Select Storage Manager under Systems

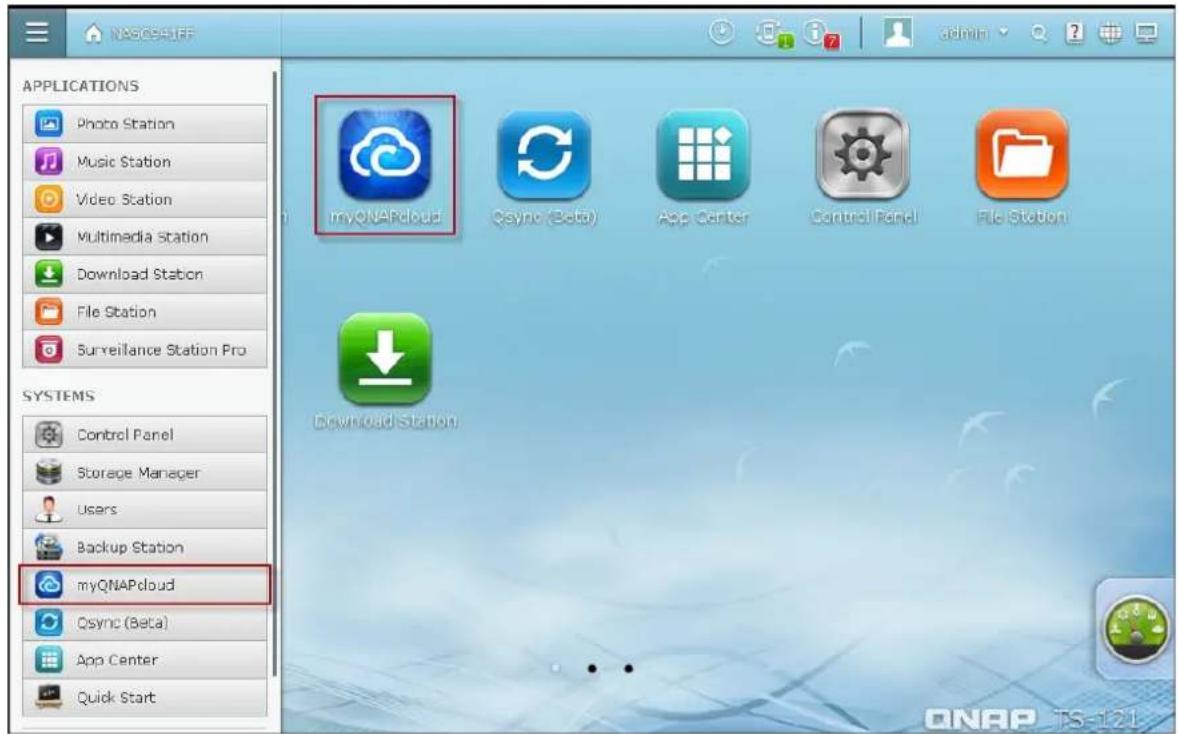pos(145,473)
